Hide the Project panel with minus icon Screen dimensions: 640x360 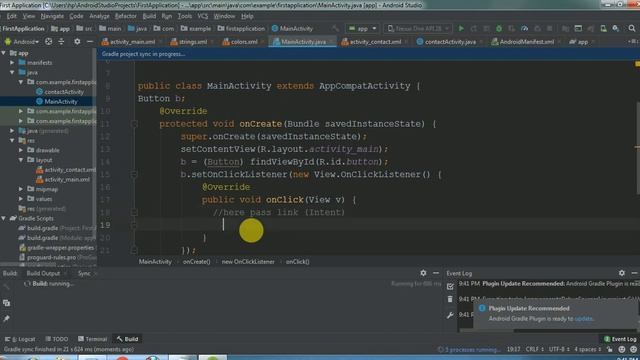[90, 42]
